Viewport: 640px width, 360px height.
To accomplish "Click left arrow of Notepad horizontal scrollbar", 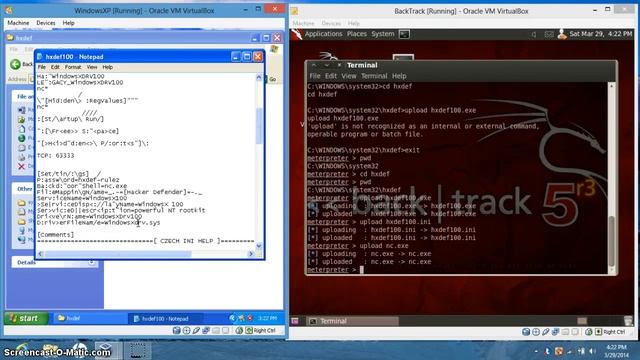I will (x=40, y=254).
